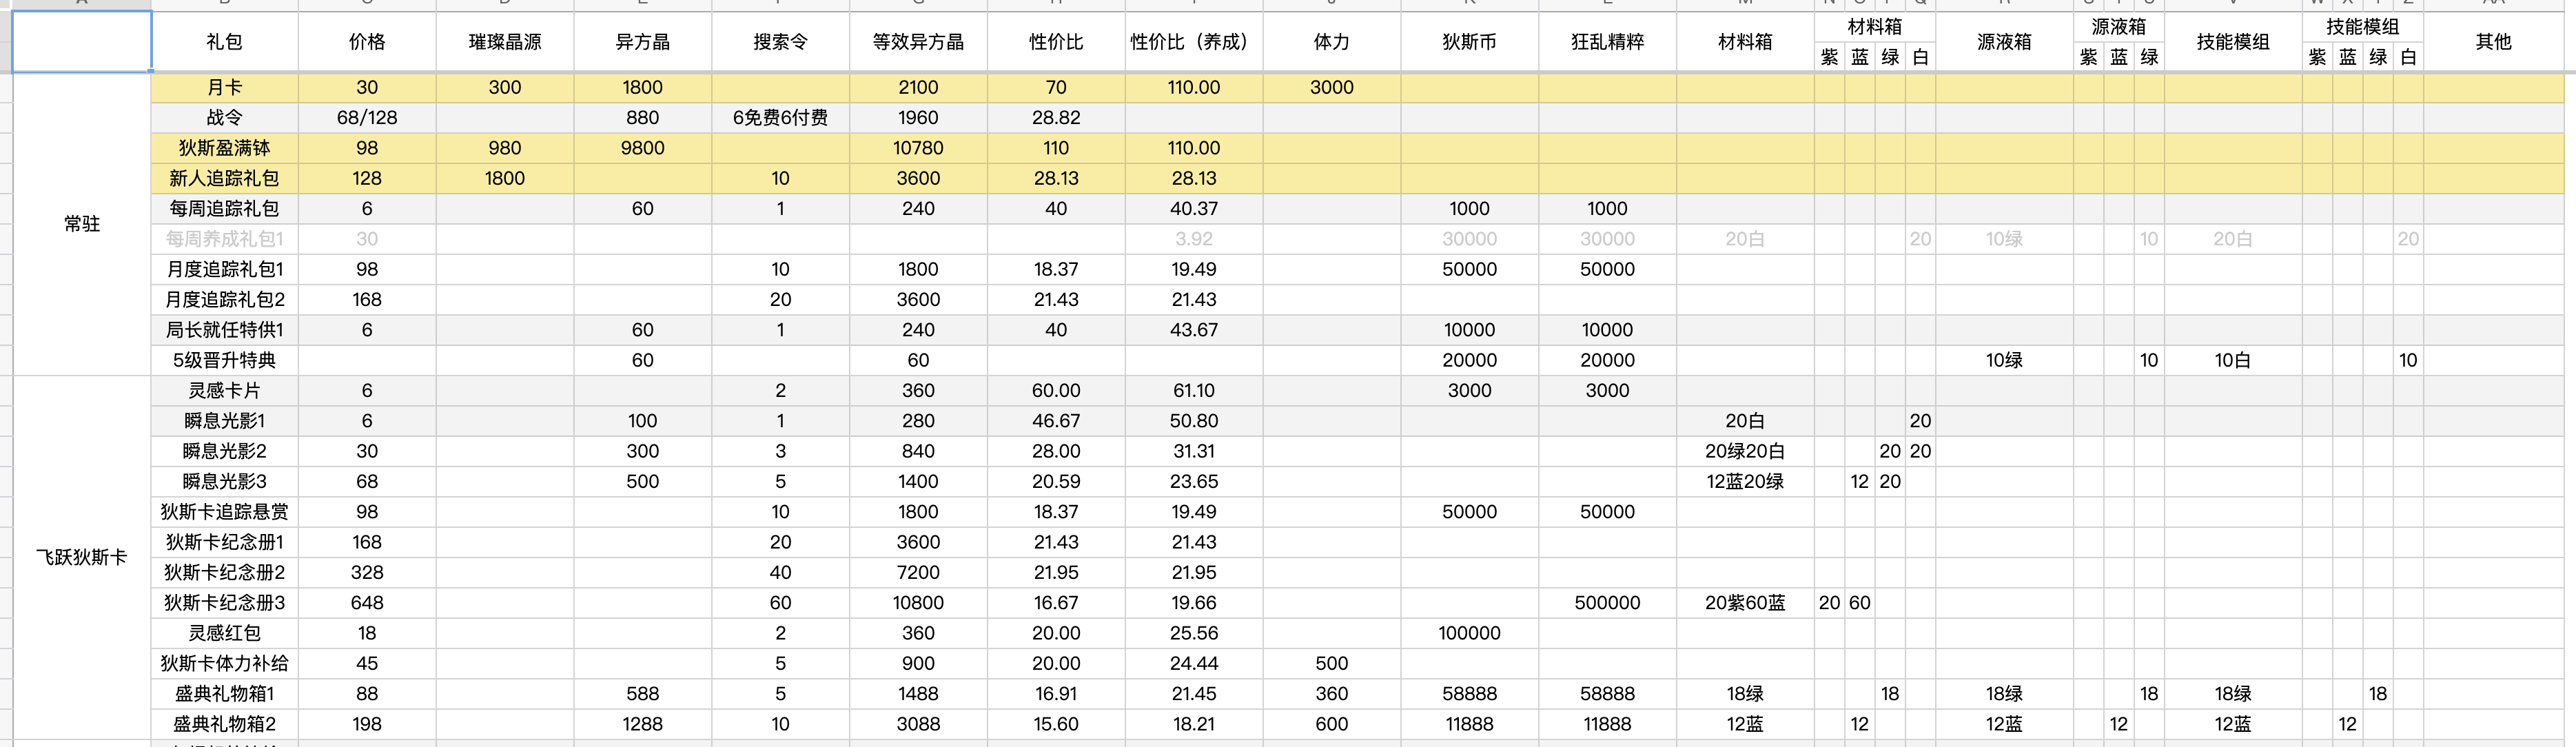2576x747 pixels.
Task: Select the 43.67 value cell
Action: point(1194,330)
